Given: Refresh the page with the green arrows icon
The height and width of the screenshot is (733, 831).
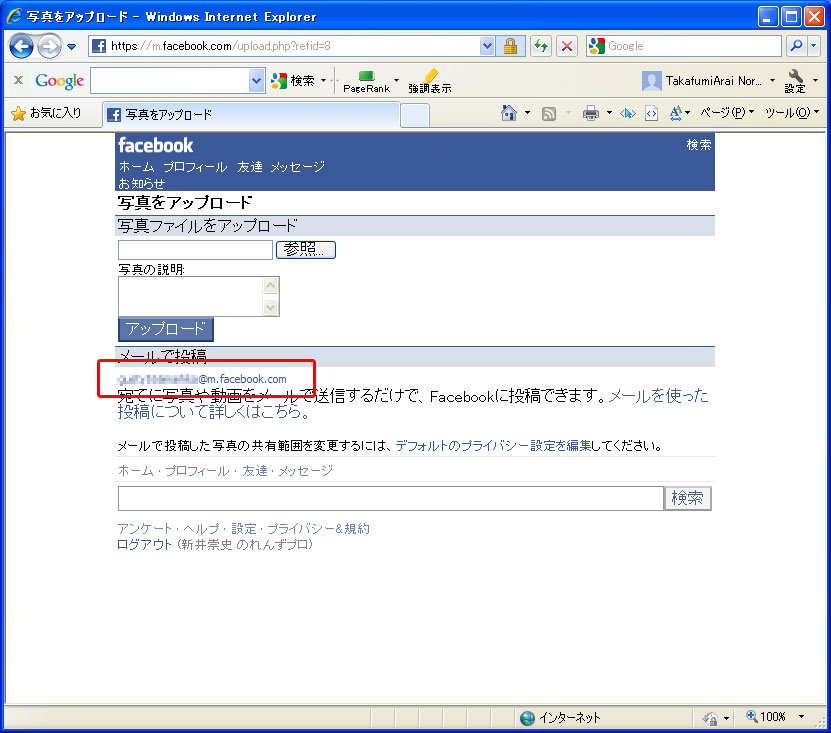Looking at the screenshot, I should pos(541,46).
